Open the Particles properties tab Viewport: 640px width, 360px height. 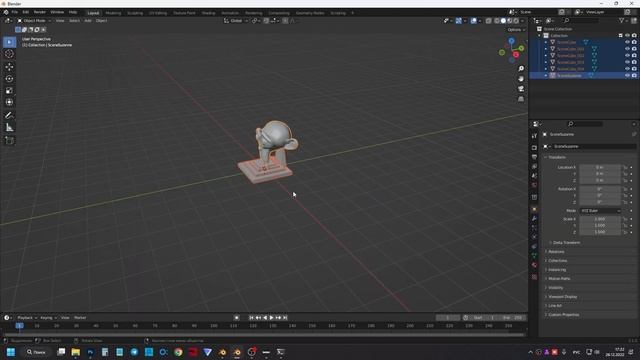click(534, 228)
